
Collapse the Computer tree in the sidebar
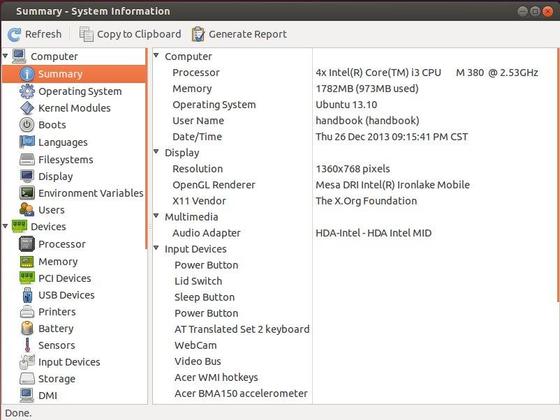tap(5, 56)
